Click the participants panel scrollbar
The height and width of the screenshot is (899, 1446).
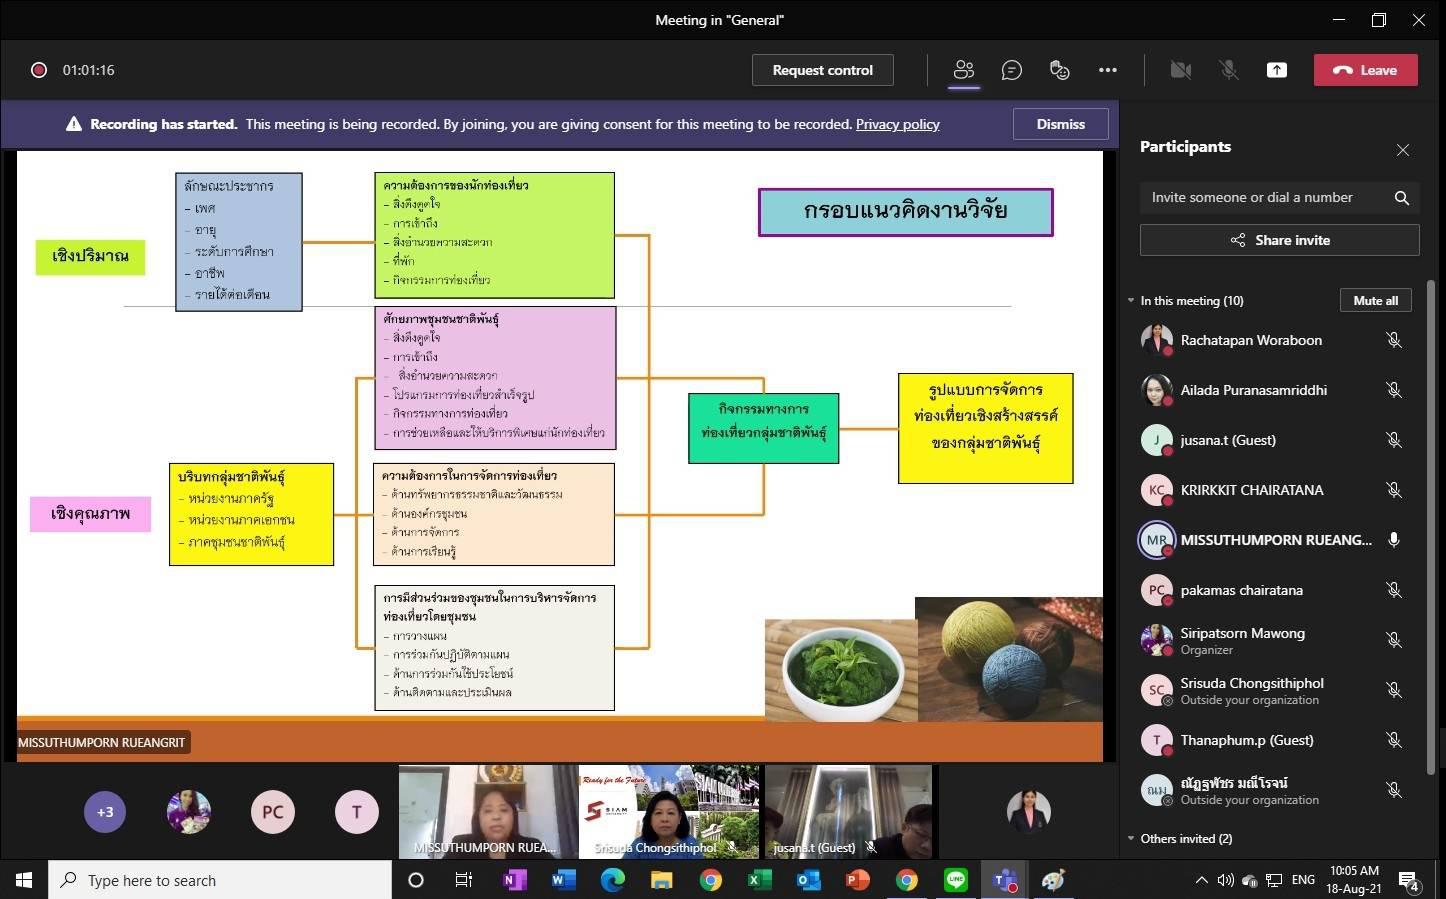[x=1433, y=525]
